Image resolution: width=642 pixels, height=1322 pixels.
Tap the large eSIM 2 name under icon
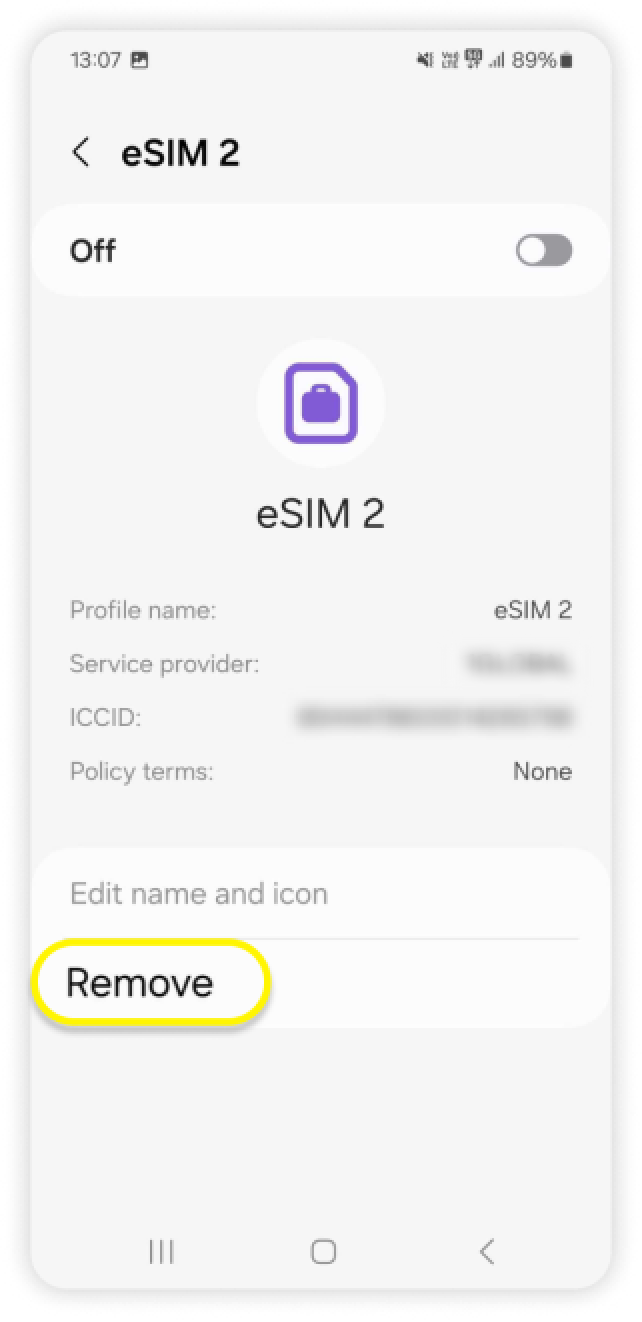coord(321,513)
